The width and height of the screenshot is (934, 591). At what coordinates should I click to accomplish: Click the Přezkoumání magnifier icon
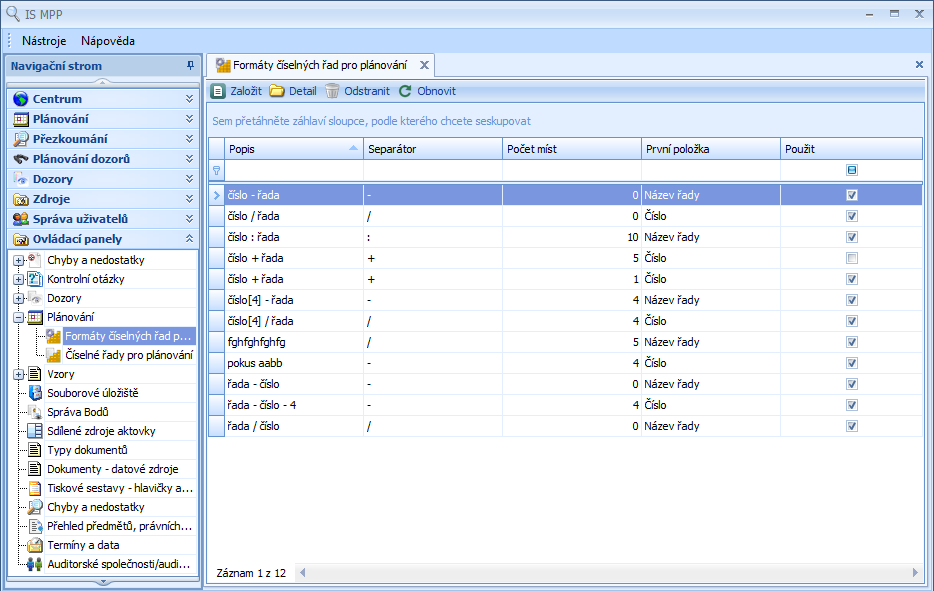[x=21, y=139]
